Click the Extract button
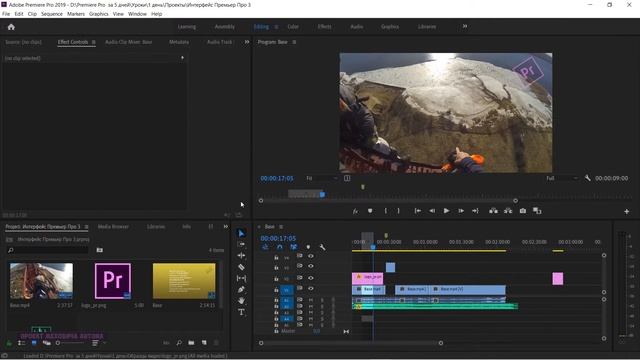The height and width of the screenshot is (360, 640). [x=508, y=211]
